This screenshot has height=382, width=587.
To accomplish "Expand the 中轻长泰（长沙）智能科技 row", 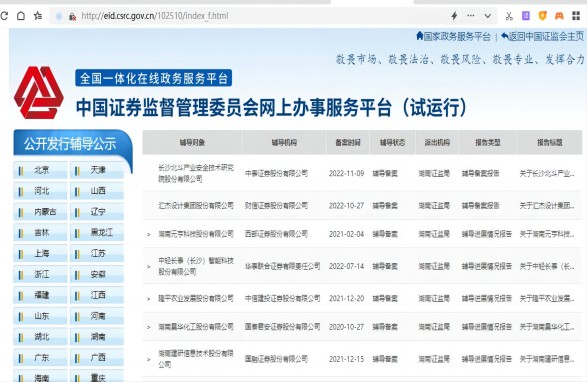I will pyautogui.click(x=149, y=267).
